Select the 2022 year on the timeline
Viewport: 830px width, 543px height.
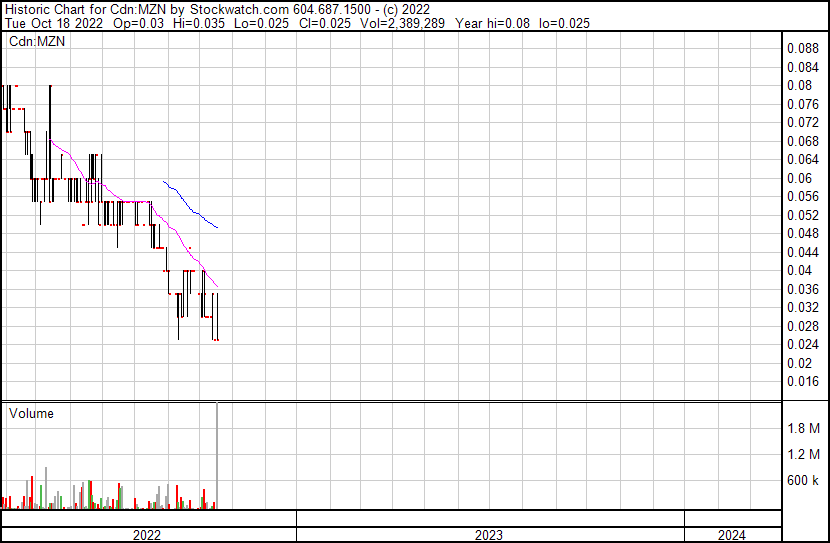[148, 535]
